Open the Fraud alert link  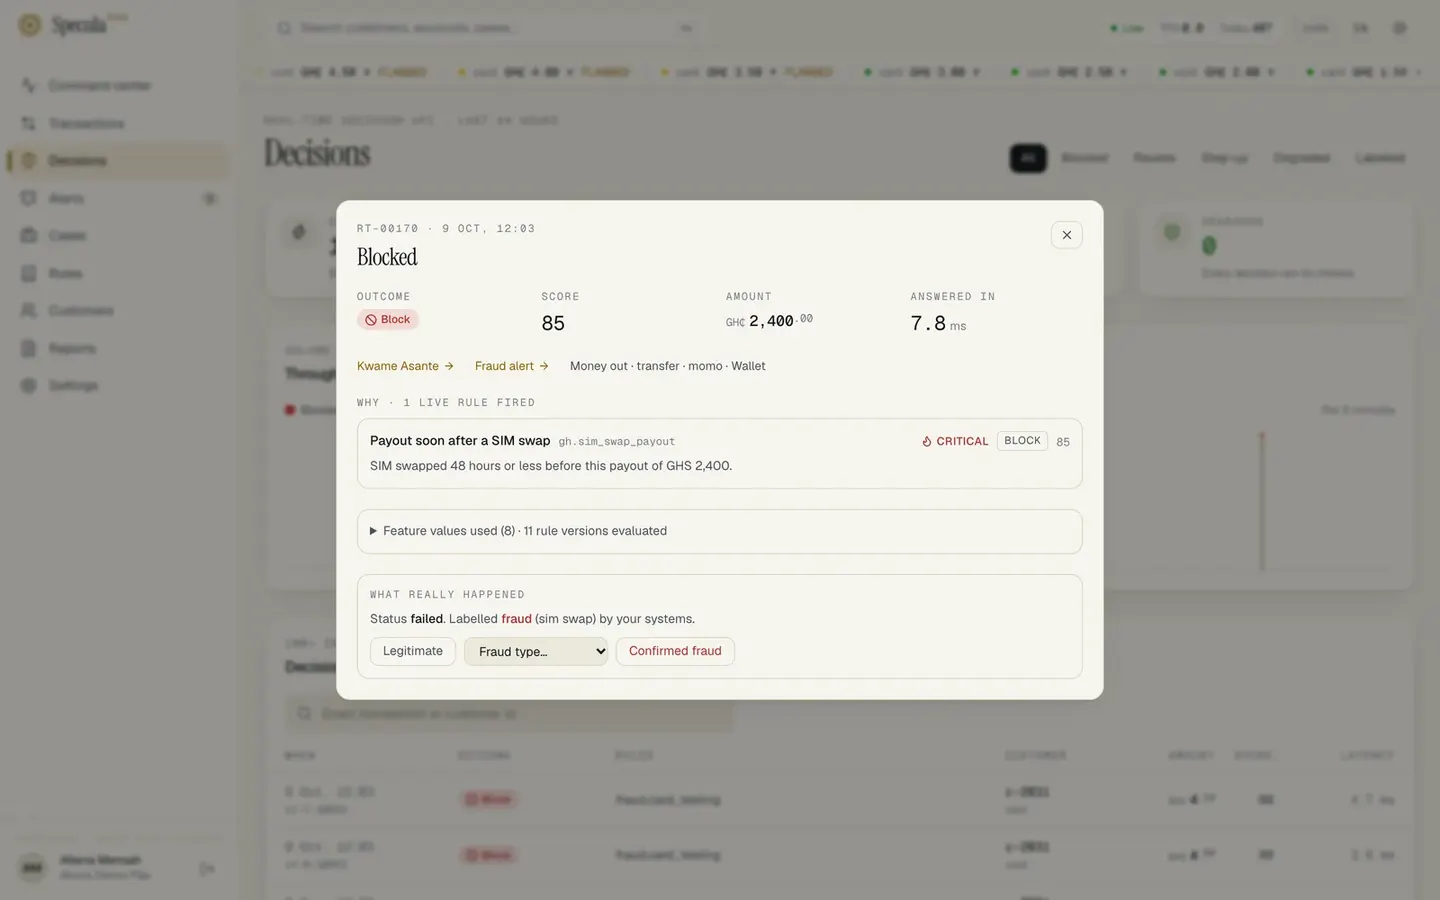pos(512,366)
